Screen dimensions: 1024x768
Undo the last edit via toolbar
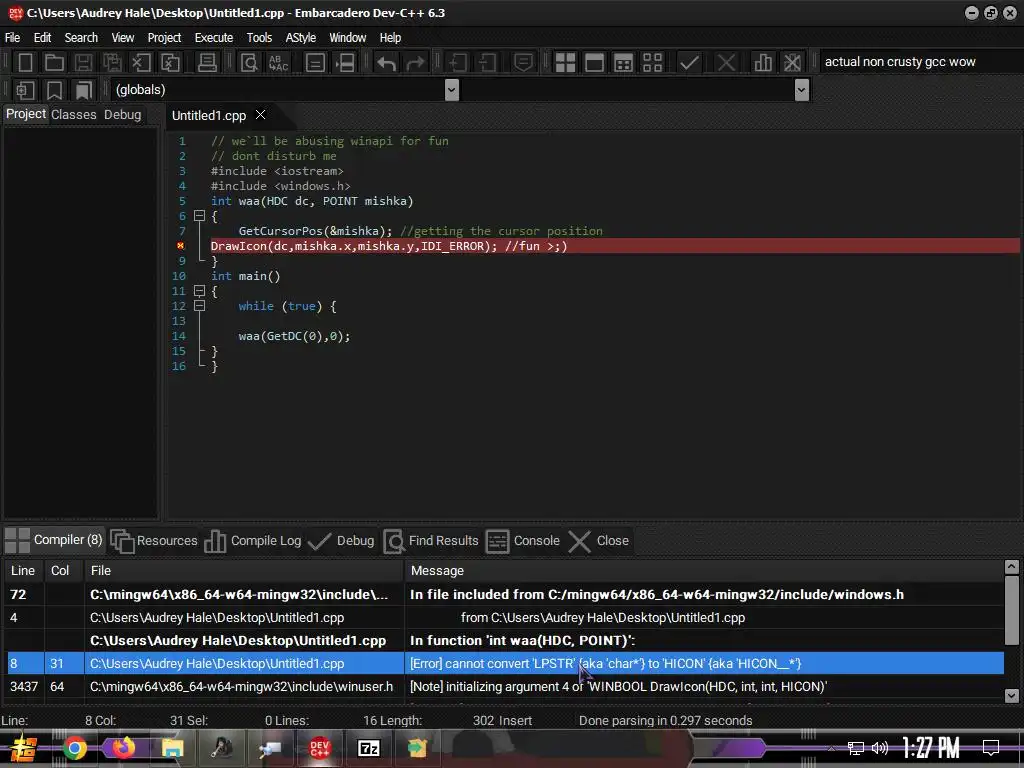click(387, 63)
